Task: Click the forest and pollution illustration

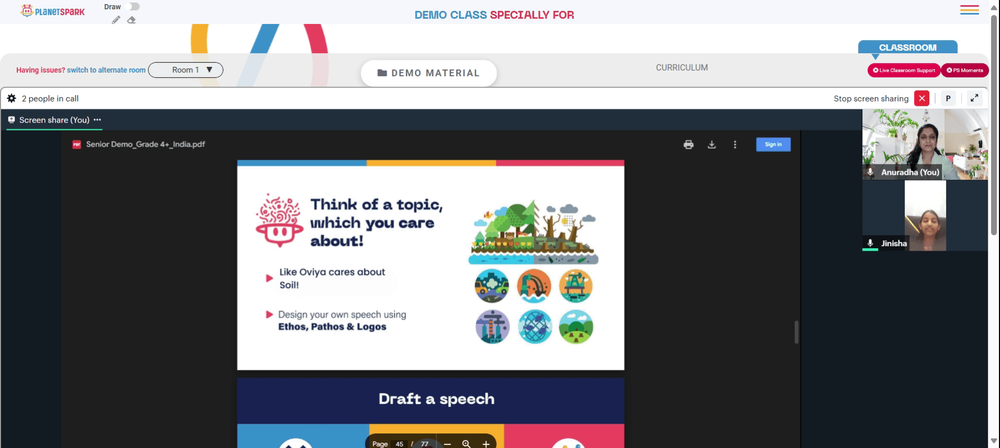Action: [534, 232]
